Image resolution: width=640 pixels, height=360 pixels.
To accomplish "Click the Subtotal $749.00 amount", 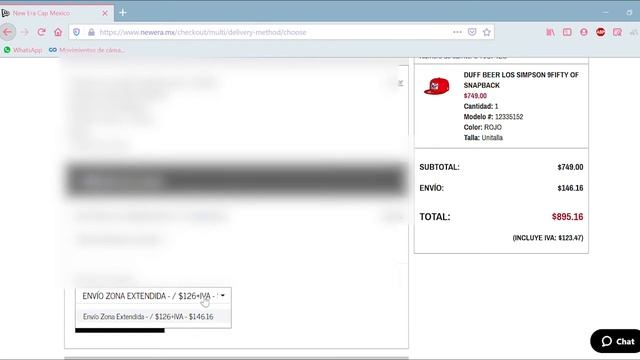I will pos(570,167).
